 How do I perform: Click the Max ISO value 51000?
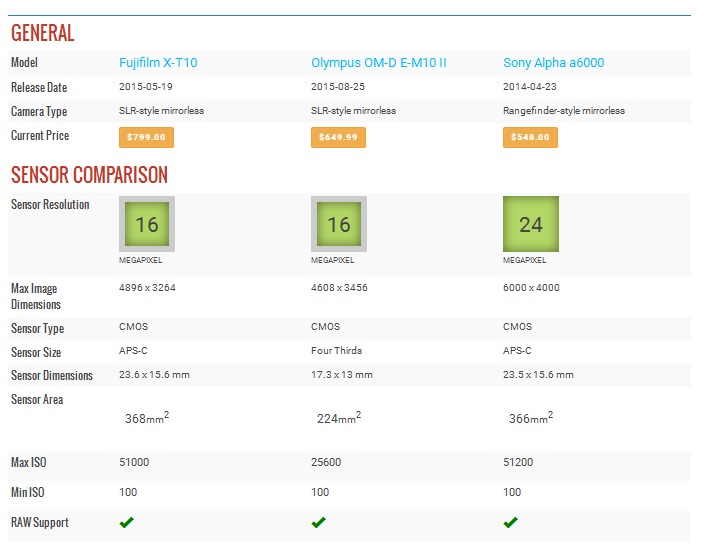pyautogui.click(x=134, y=463)
